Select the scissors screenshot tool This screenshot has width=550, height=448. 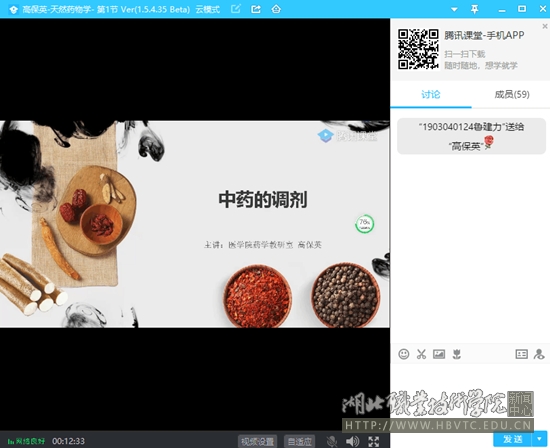tap(421, 354)
